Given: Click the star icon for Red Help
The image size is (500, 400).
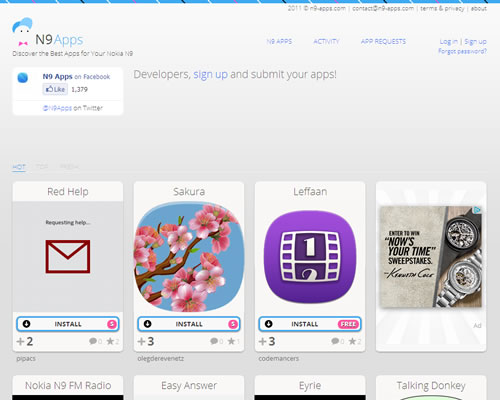Looking at the screenshot, I should (x=110, y=341).
